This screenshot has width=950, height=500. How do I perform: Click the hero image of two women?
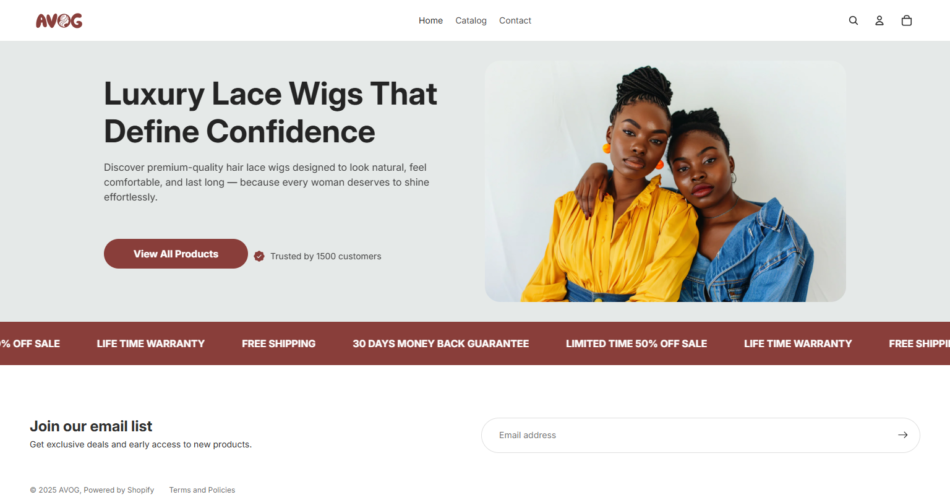click(665, 181)
